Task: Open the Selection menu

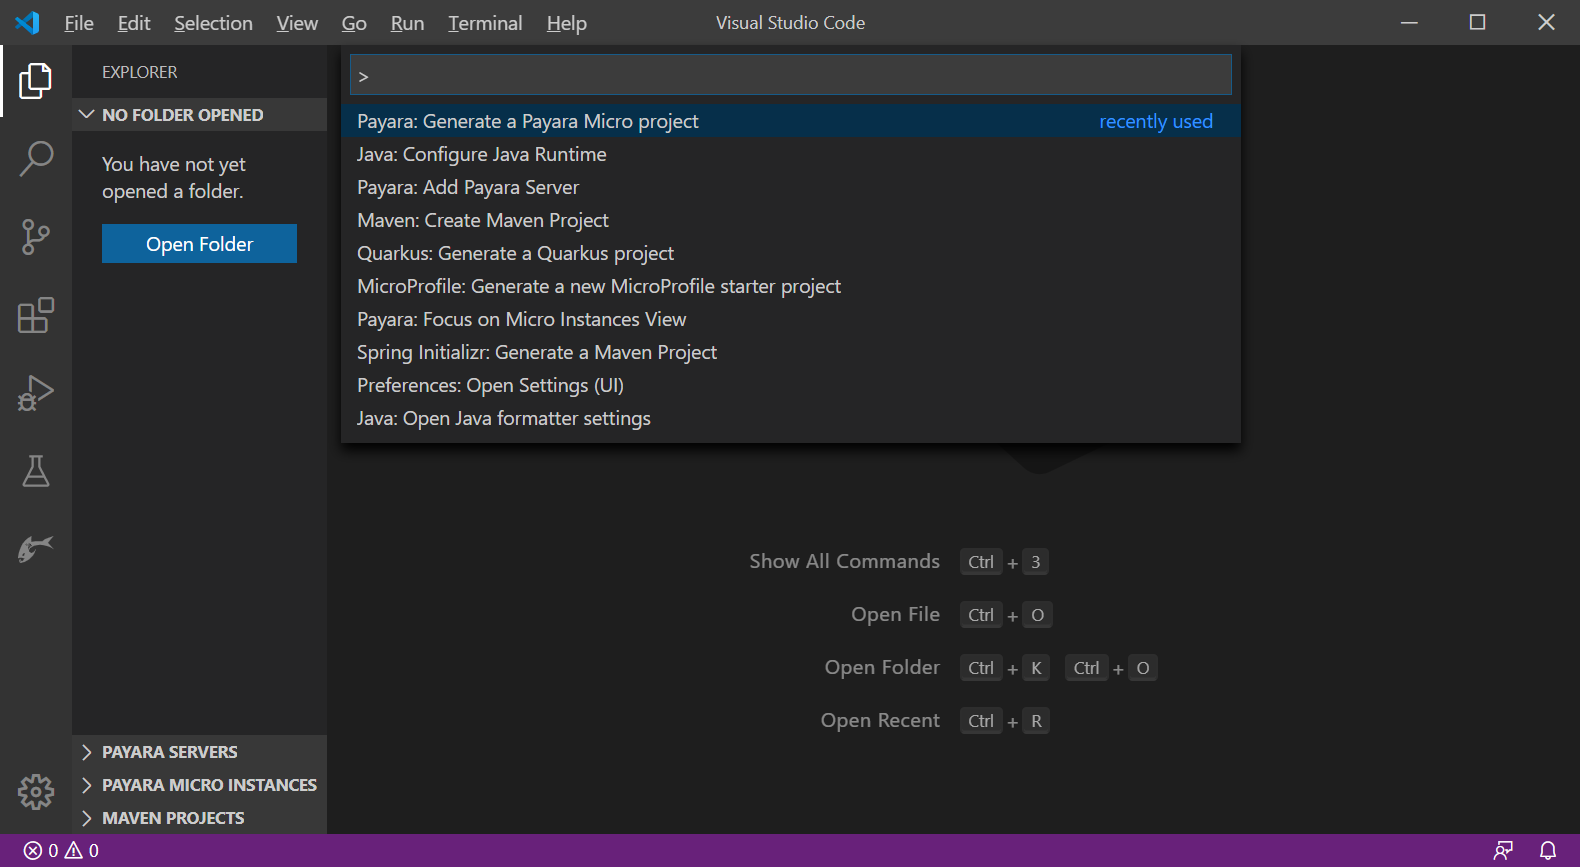Action: pyautogui.click(x=213, y=23)
